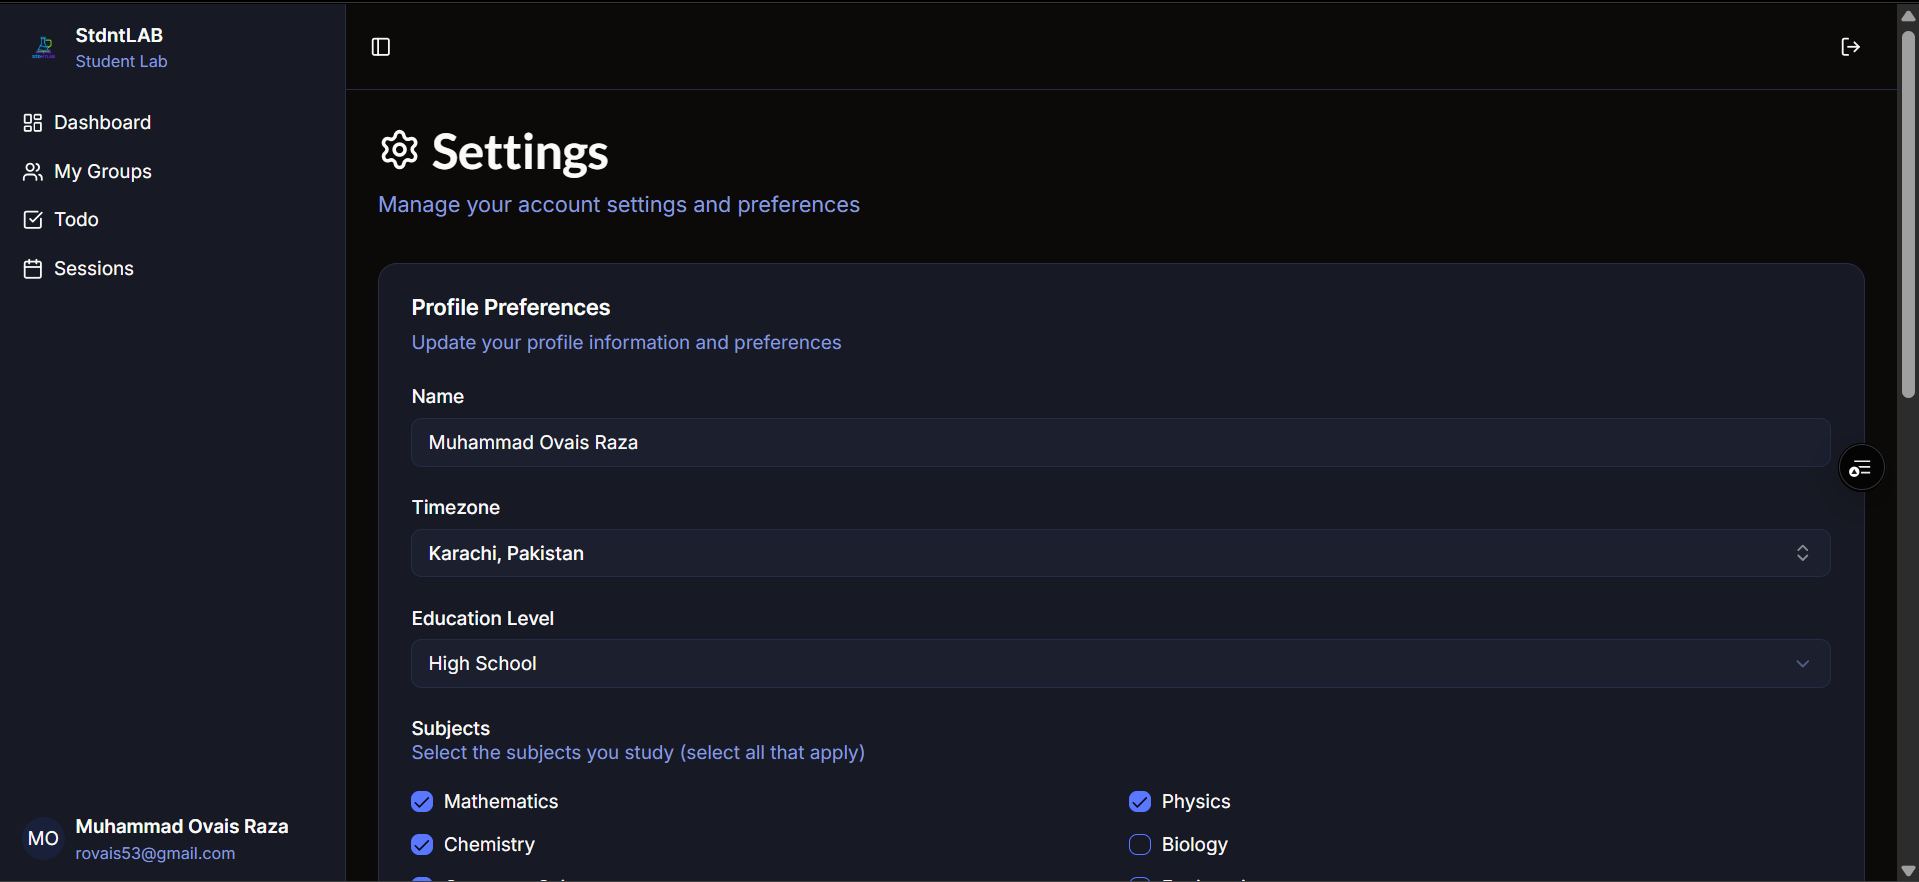This screenshot has width=1919, height=882.
Task: Check the Biology subject checkbox
Action: click(1140, 845)
